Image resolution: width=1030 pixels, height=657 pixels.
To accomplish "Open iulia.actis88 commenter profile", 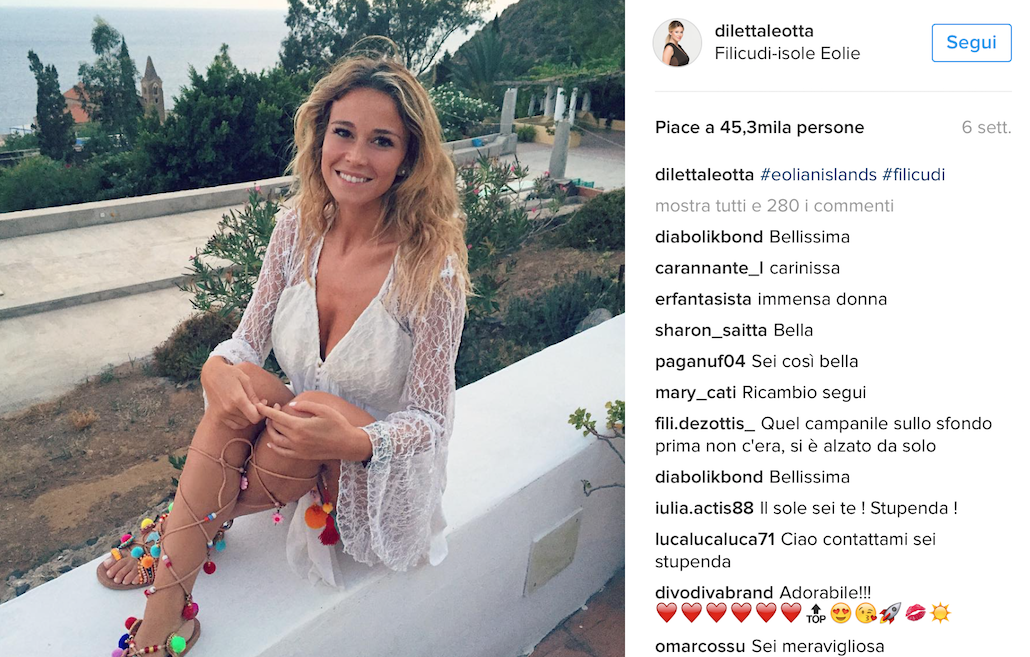I will coord(704,508).
